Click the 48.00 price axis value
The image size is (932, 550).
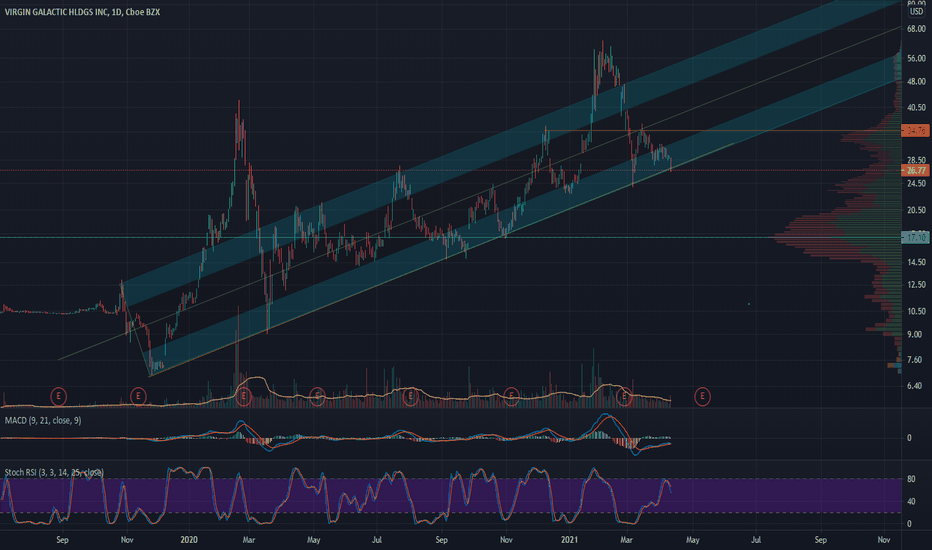(916, 81)
